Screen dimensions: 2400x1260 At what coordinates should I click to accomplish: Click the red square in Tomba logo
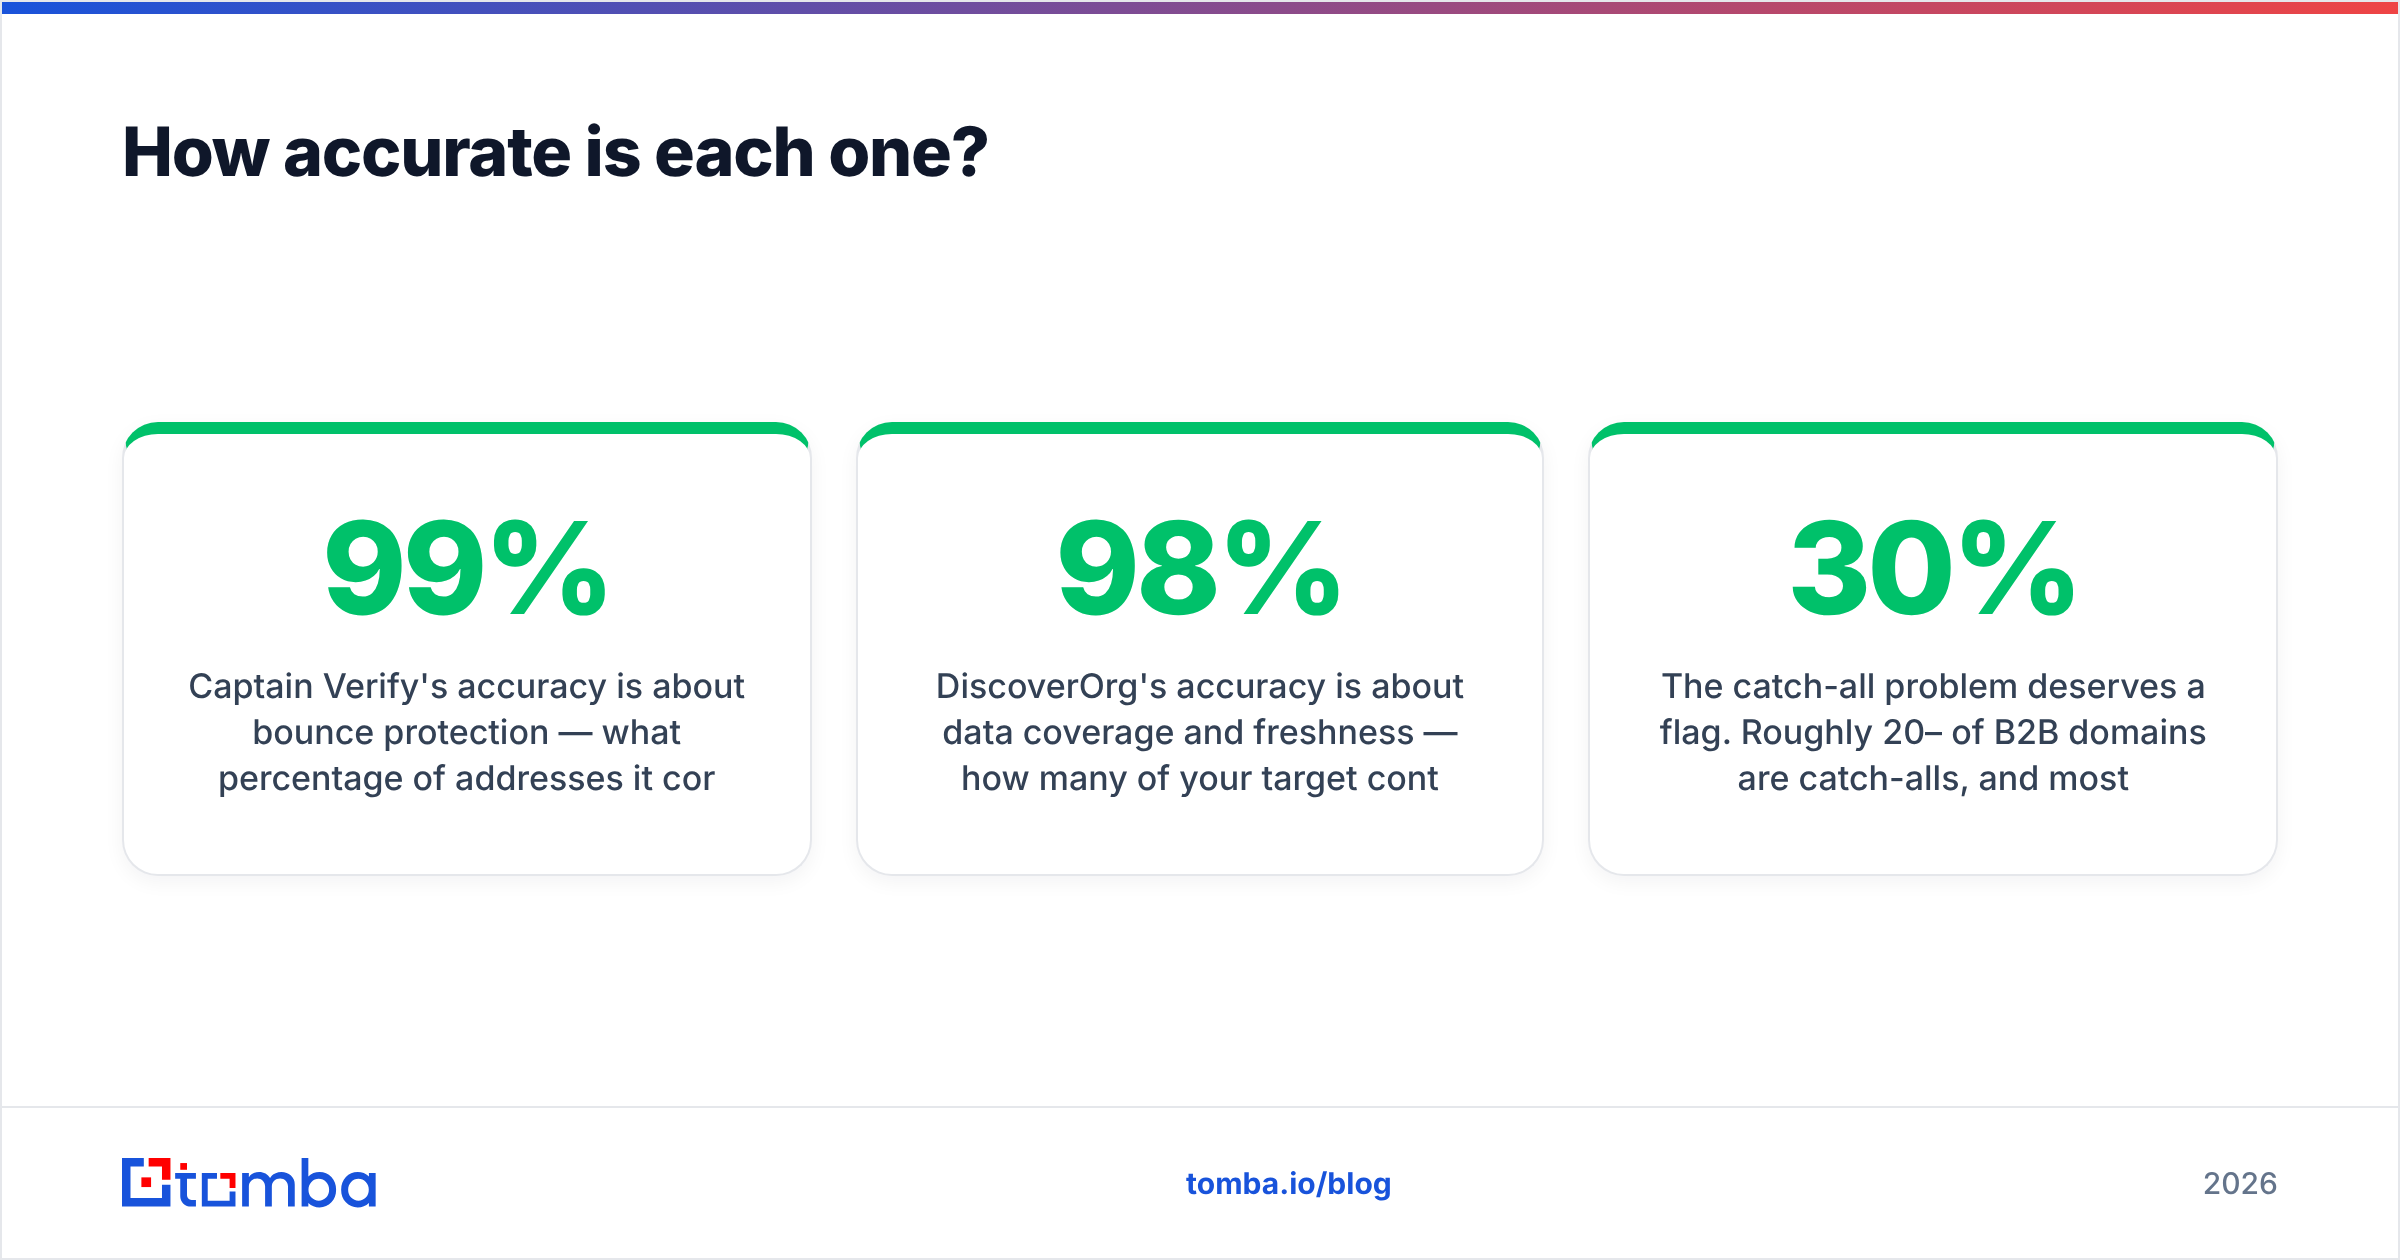point(148,1183)
